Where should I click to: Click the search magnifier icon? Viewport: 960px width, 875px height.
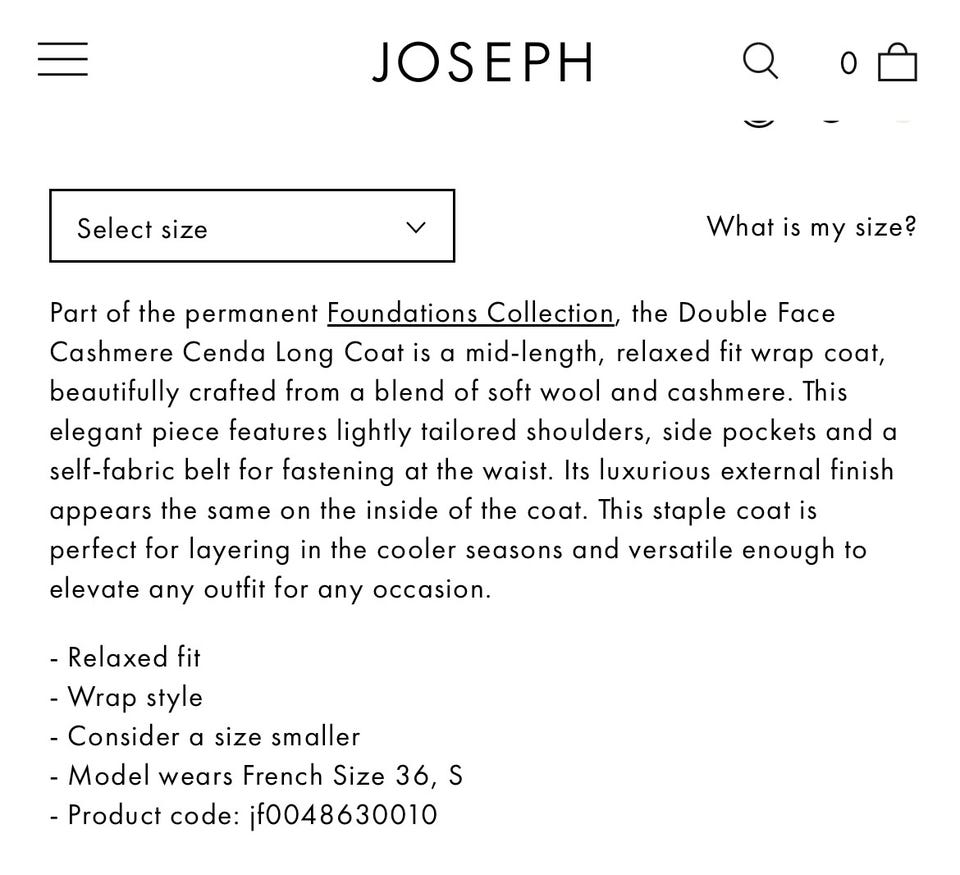click(760, 61)
